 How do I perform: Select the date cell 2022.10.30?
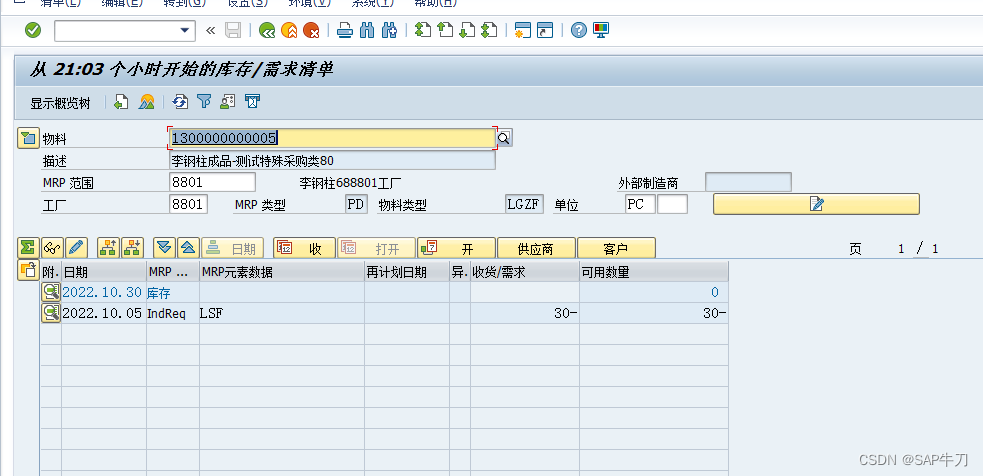coord(103,292)
